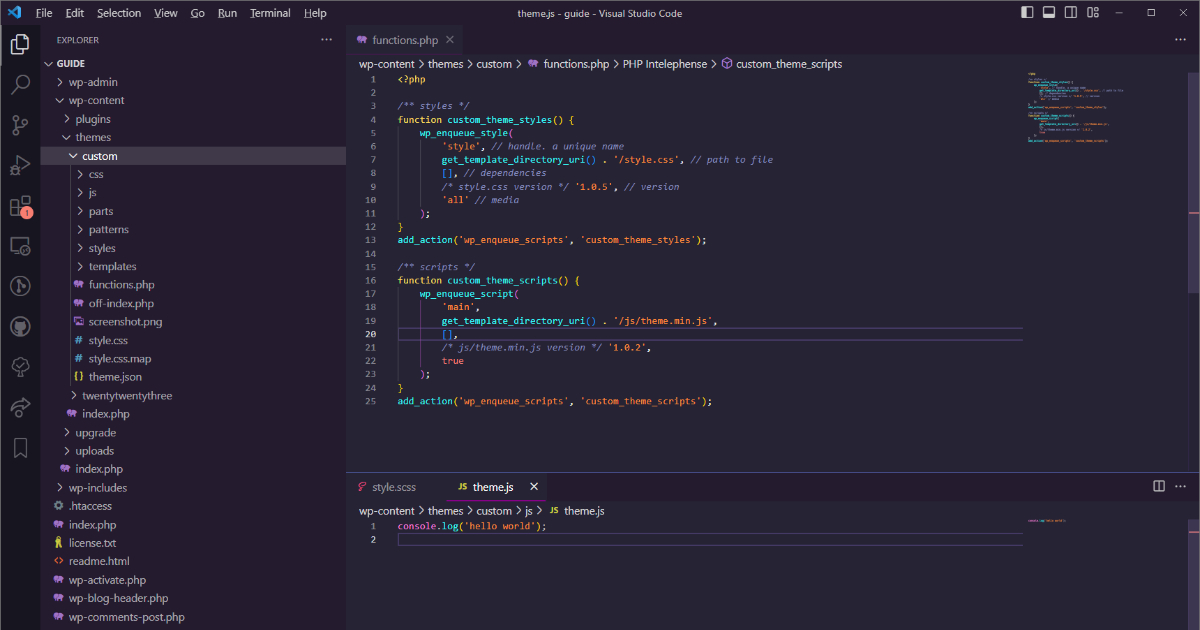Expand the wp-includes folder
1200x630 pixels.
pyautogui.click(x=193, y=488)
